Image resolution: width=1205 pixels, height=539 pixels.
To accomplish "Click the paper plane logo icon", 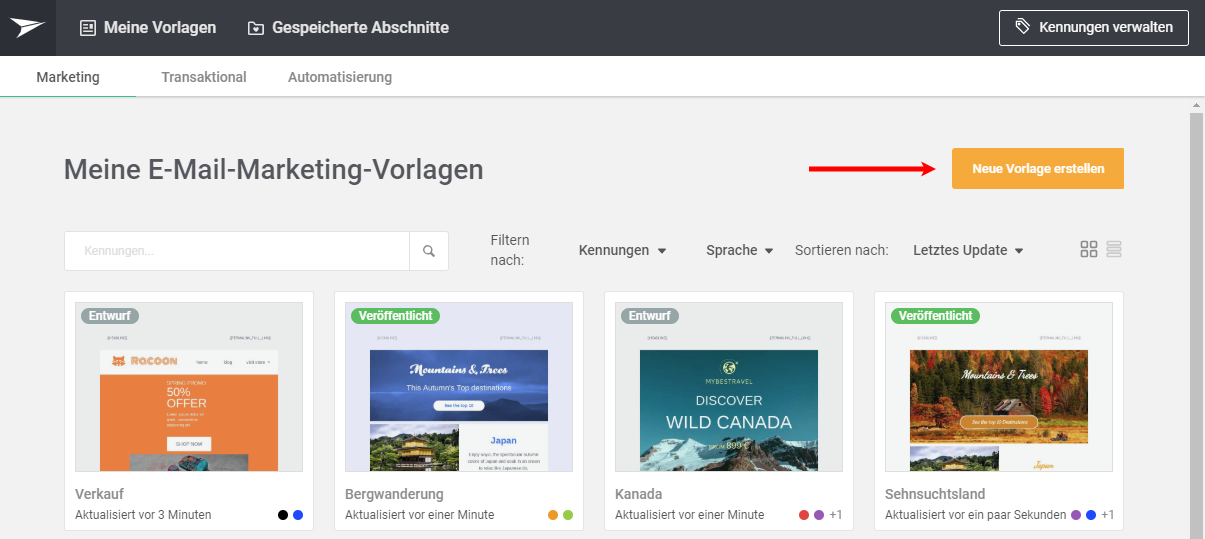I will (x=28, y=28).
